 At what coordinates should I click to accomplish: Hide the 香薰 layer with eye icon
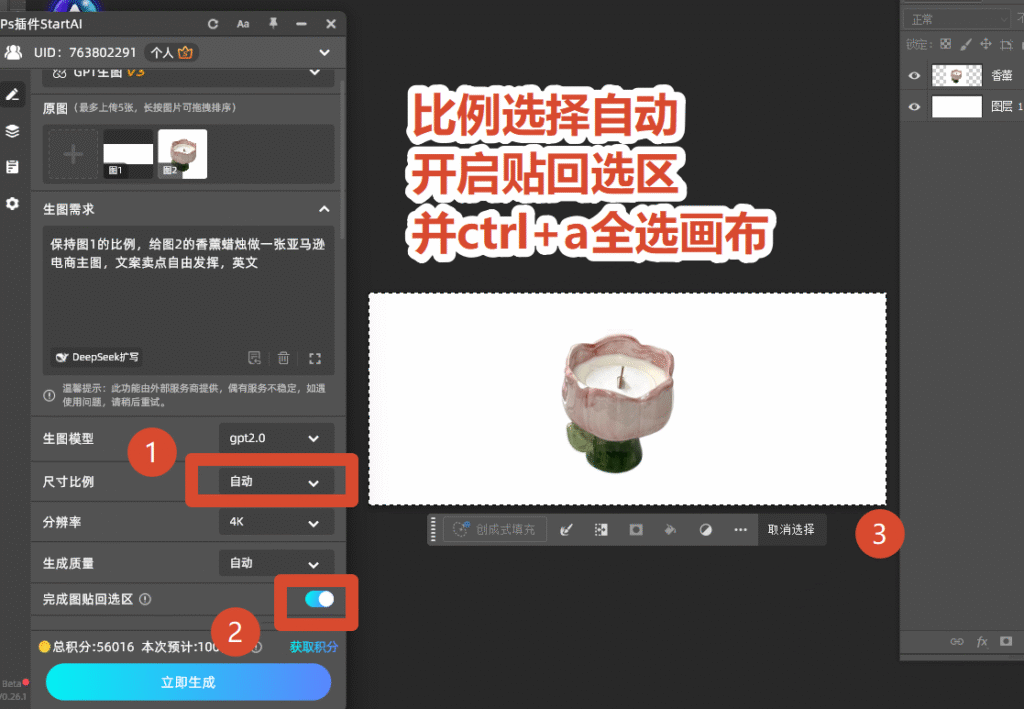coord(914,76)
